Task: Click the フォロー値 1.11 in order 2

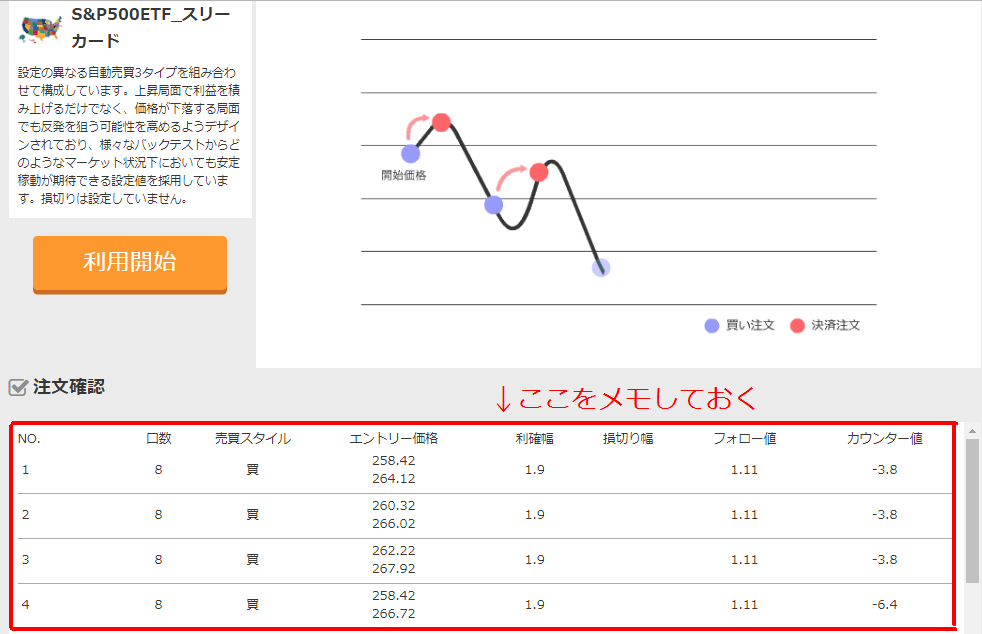Action: tap(745, 515)
